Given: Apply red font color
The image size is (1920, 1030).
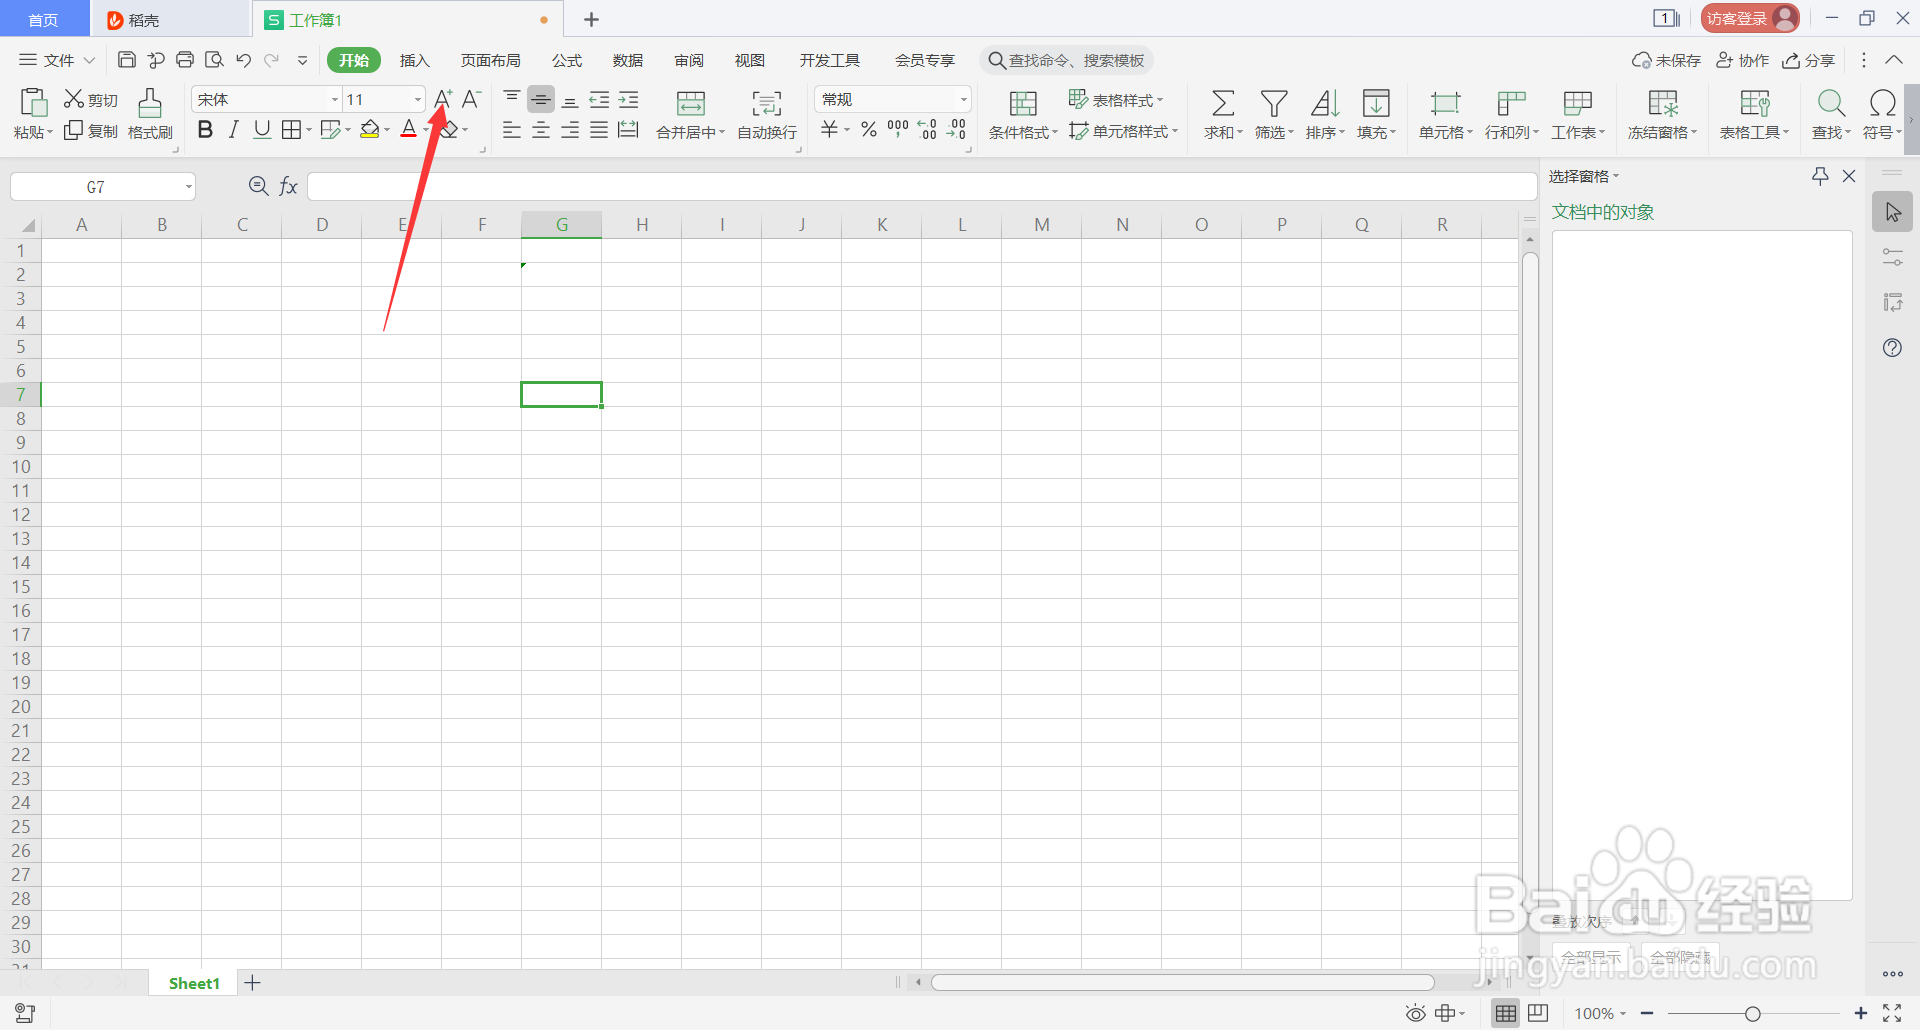Looking at the screenshot, I should tap(408, 129).
